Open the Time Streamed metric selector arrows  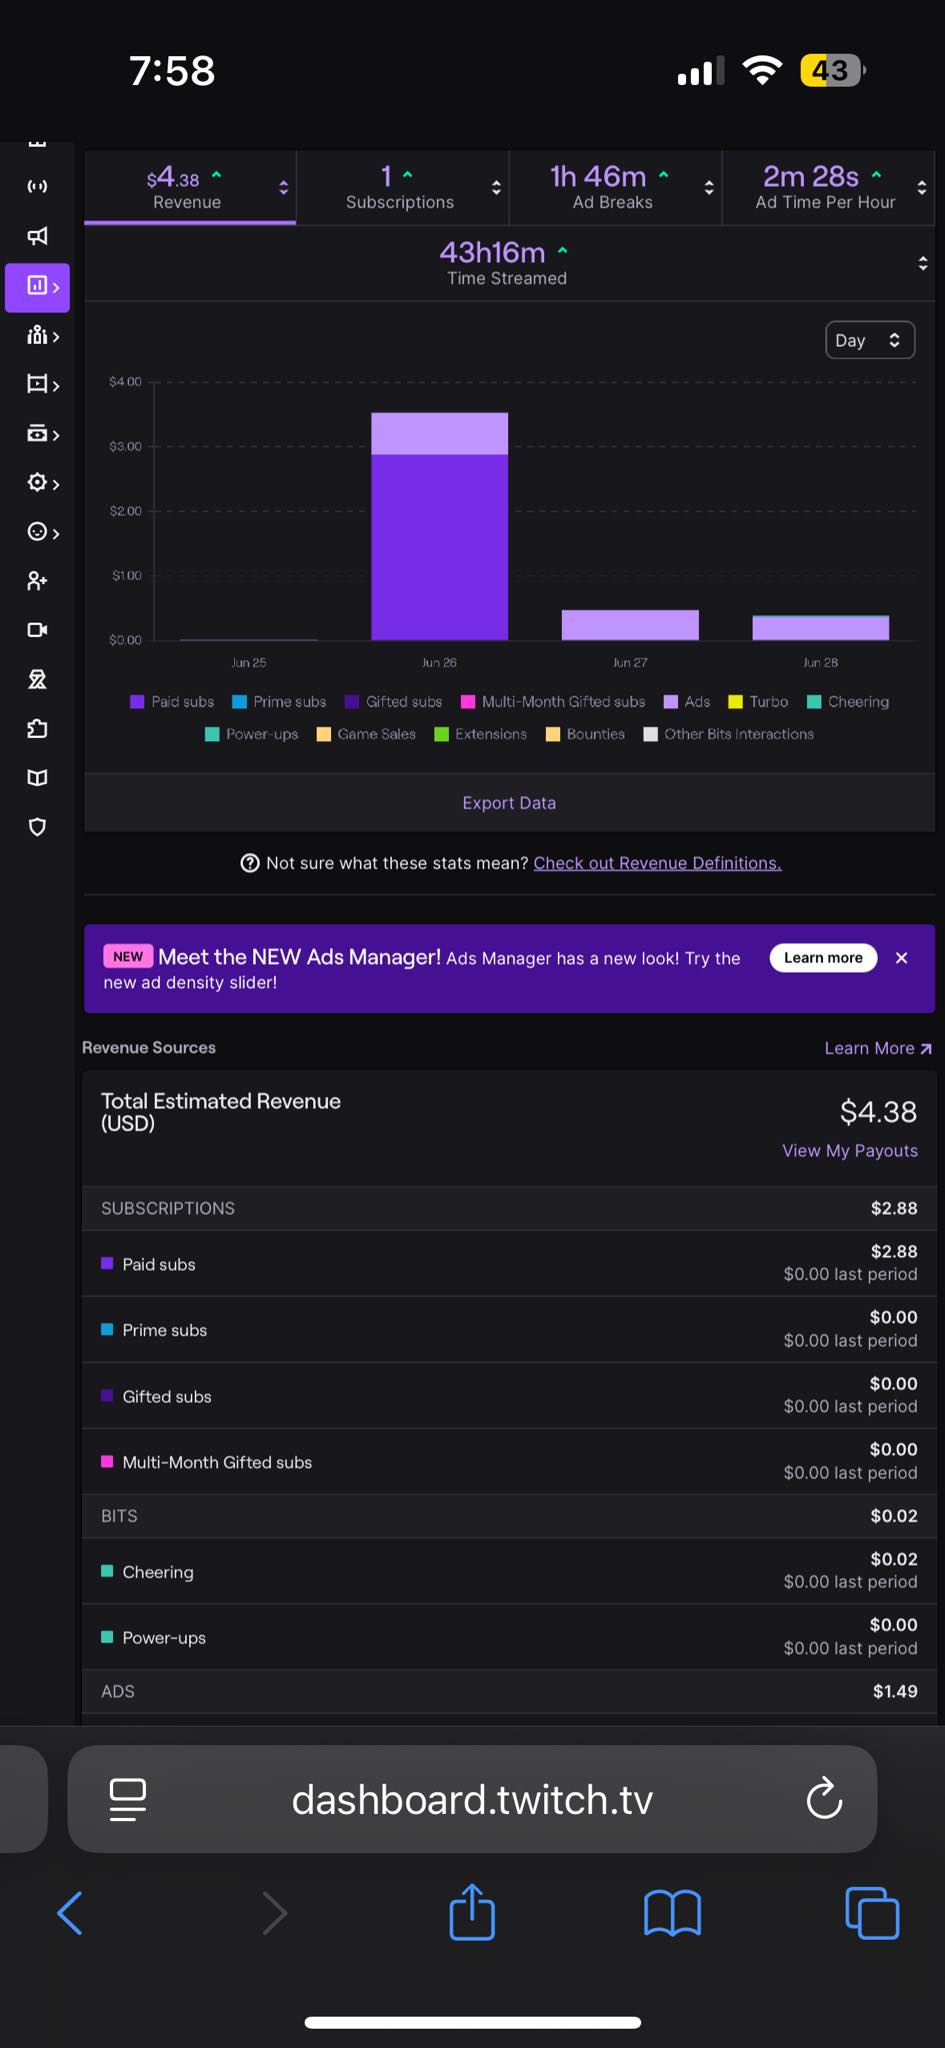pyautogui.click(x=922, y=264)
